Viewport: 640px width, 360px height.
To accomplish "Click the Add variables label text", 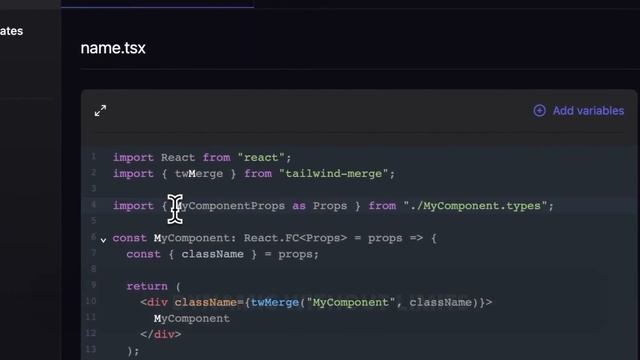I will [588, 111].
